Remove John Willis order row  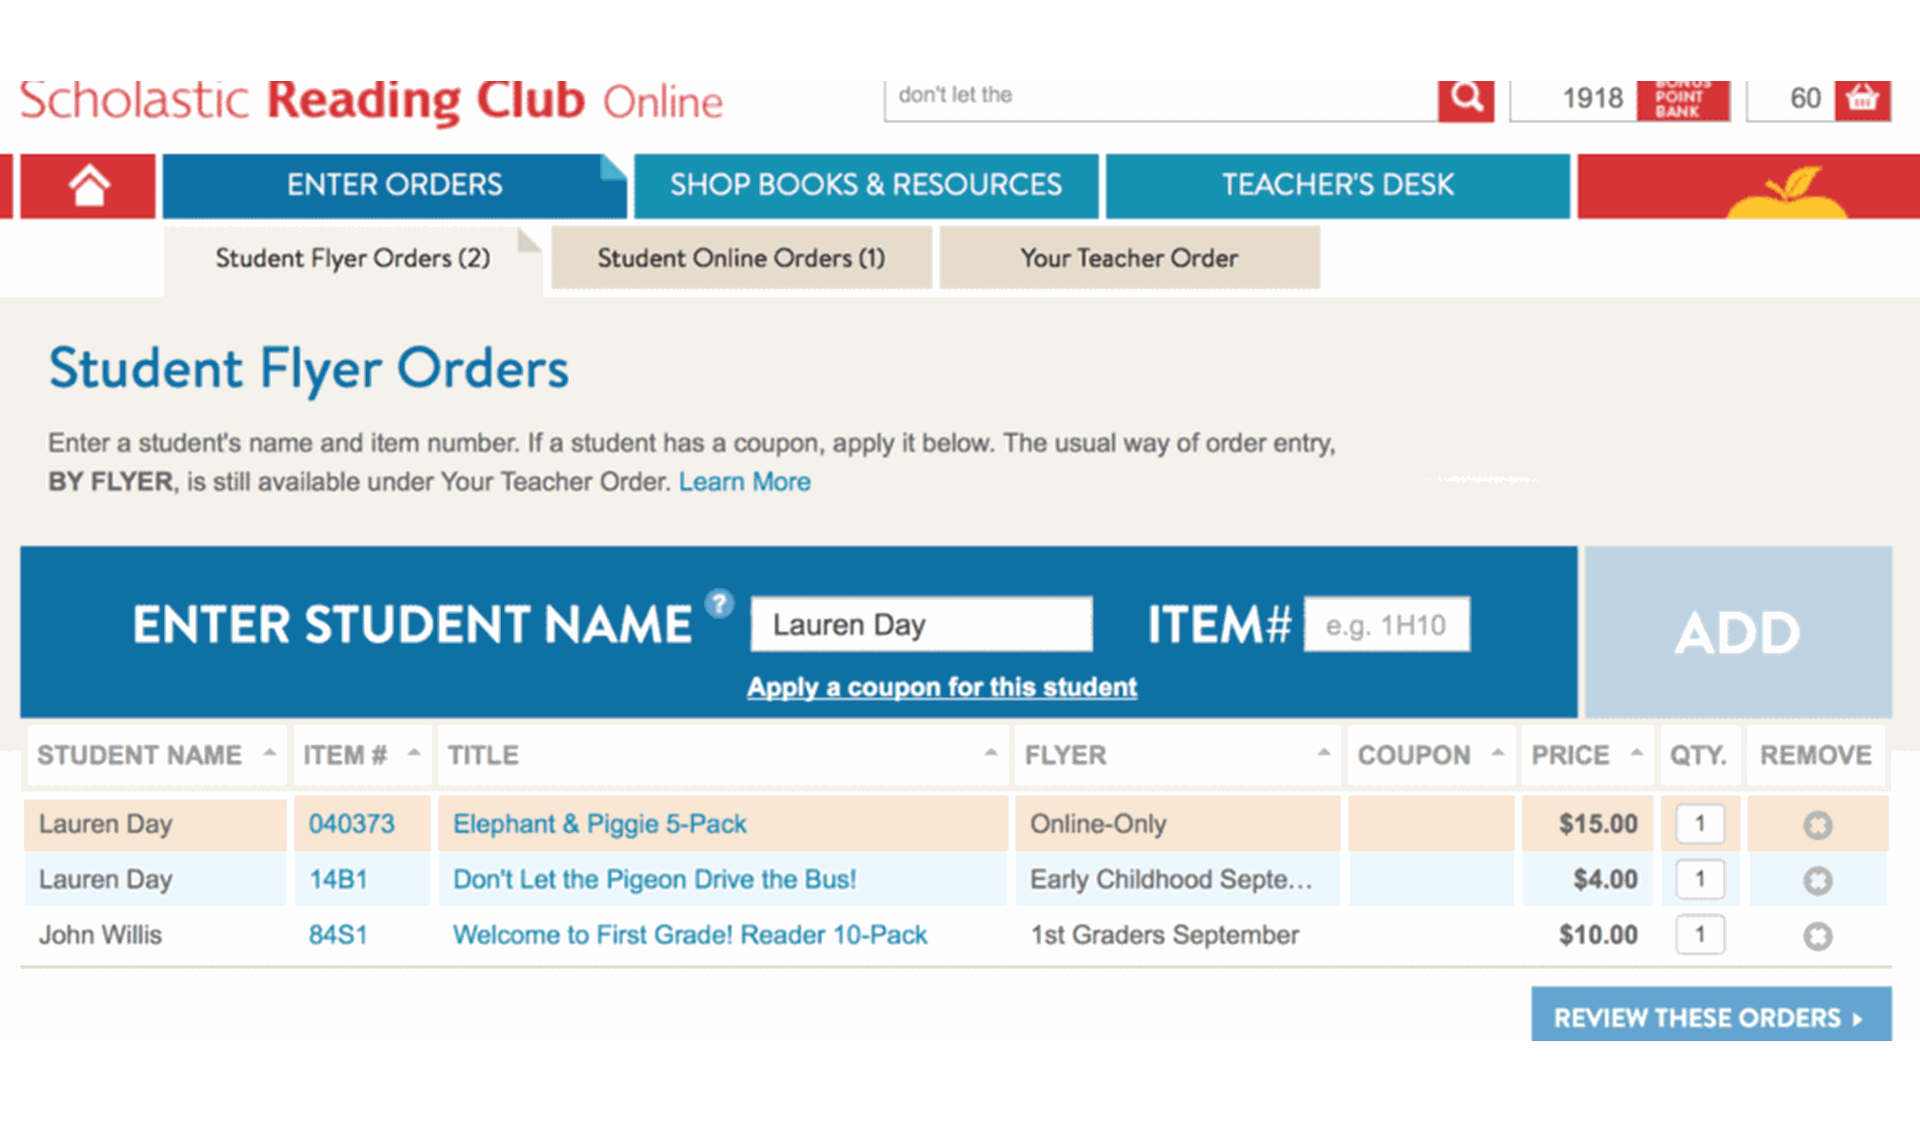[x=1817, y=936]
